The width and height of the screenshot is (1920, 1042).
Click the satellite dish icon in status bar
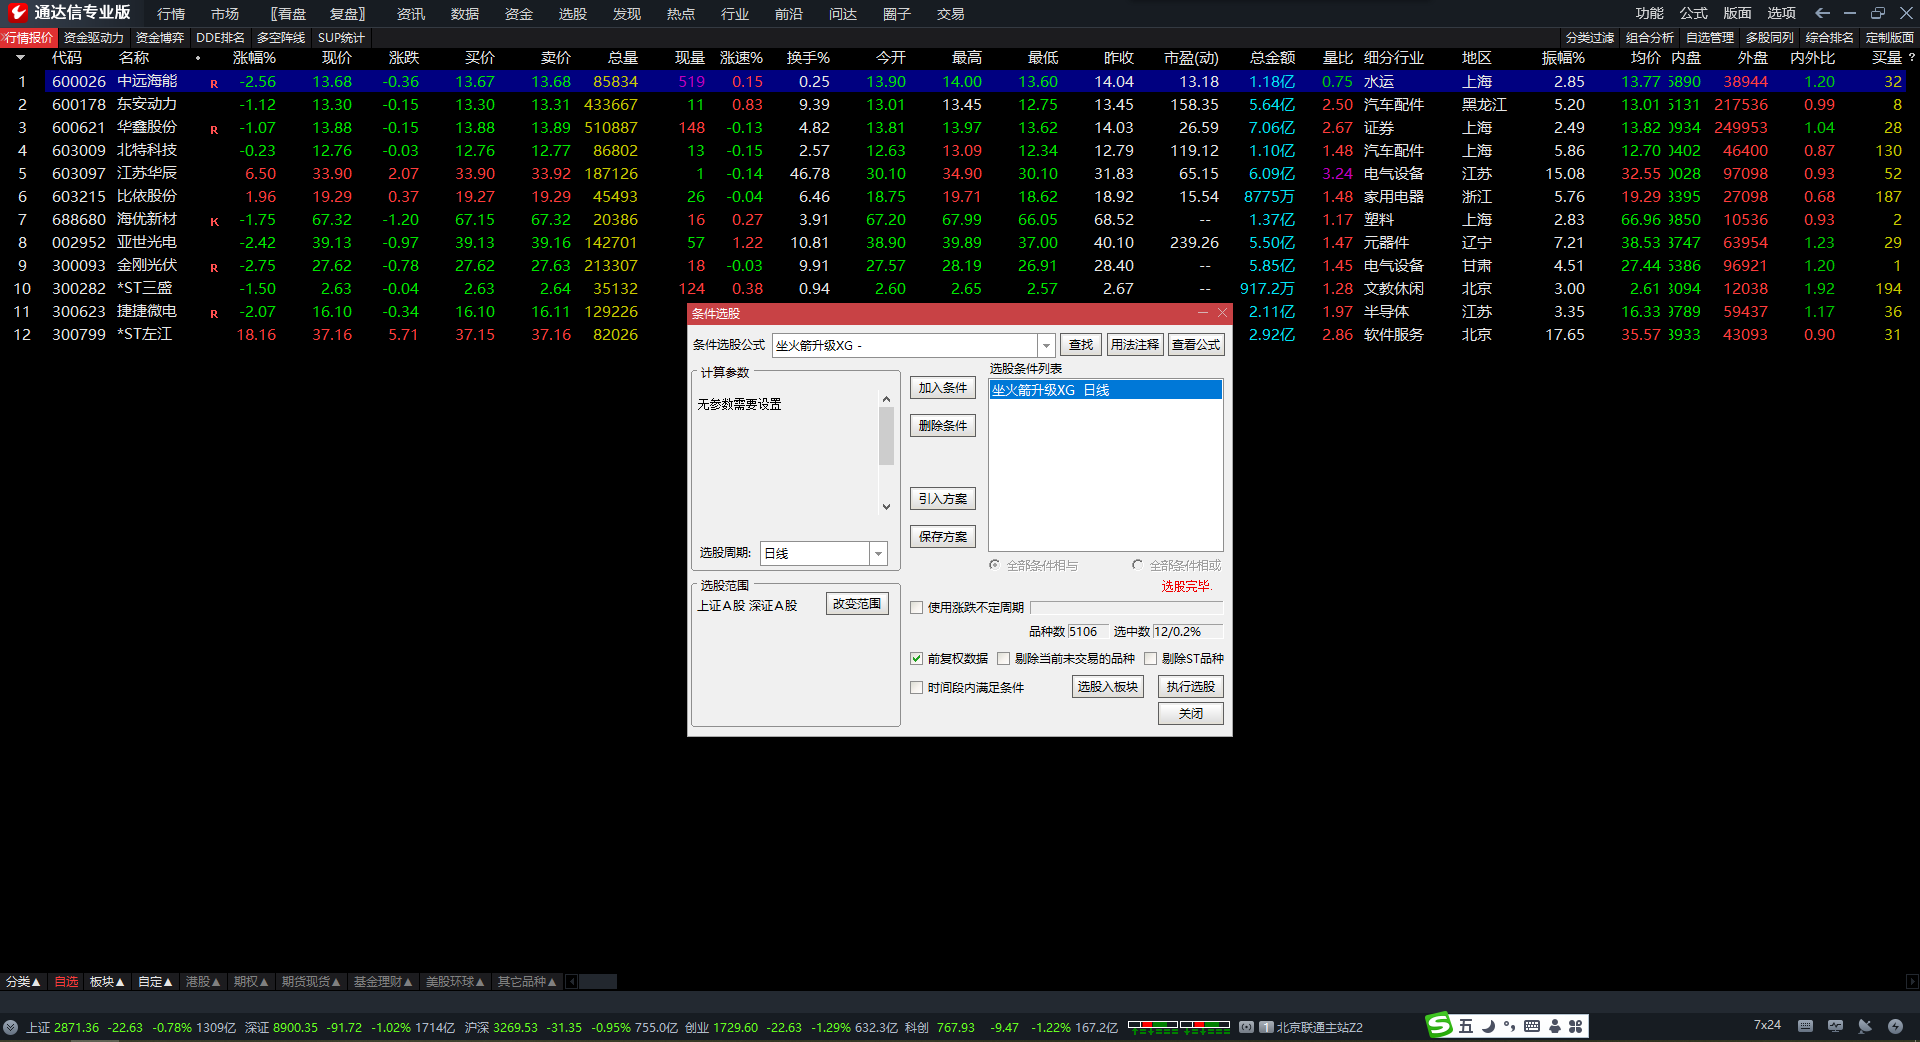pyautogui.click(x=1865, y=1026)
